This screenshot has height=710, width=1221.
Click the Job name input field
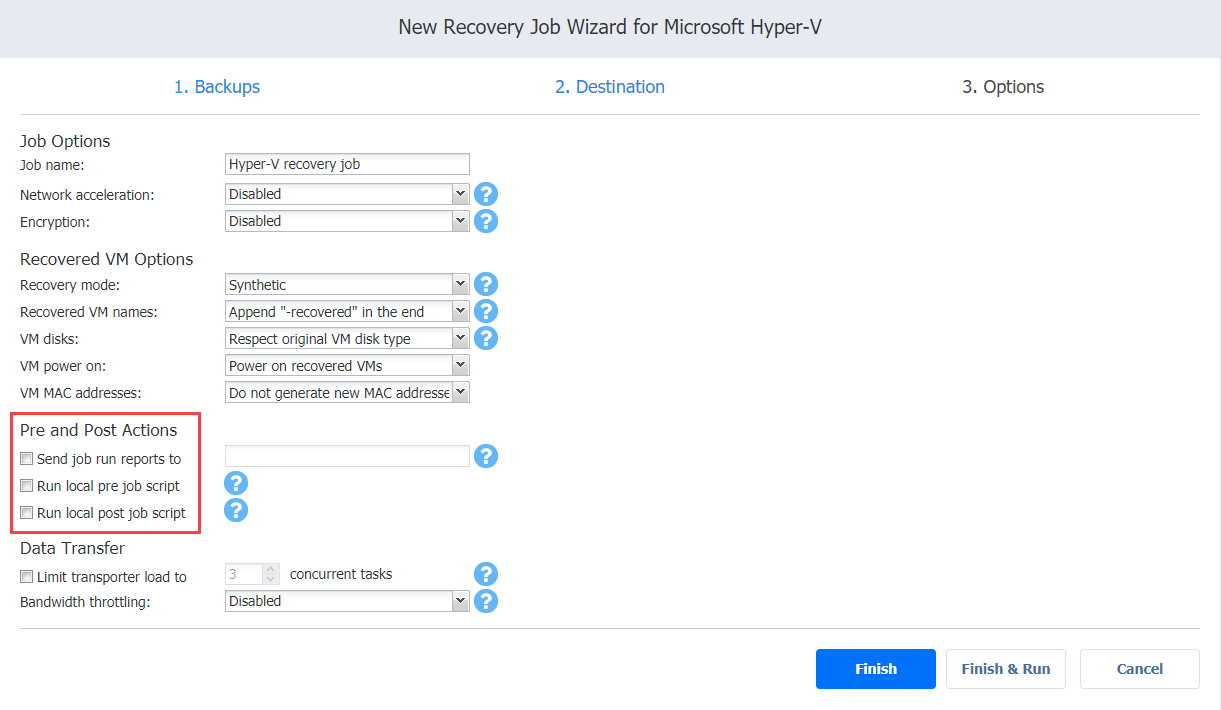pos(347,164)
